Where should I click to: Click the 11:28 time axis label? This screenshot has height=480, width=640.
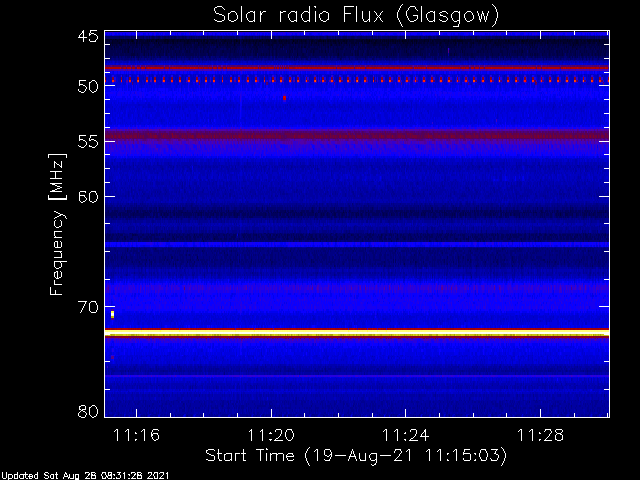tap(540, 435)
